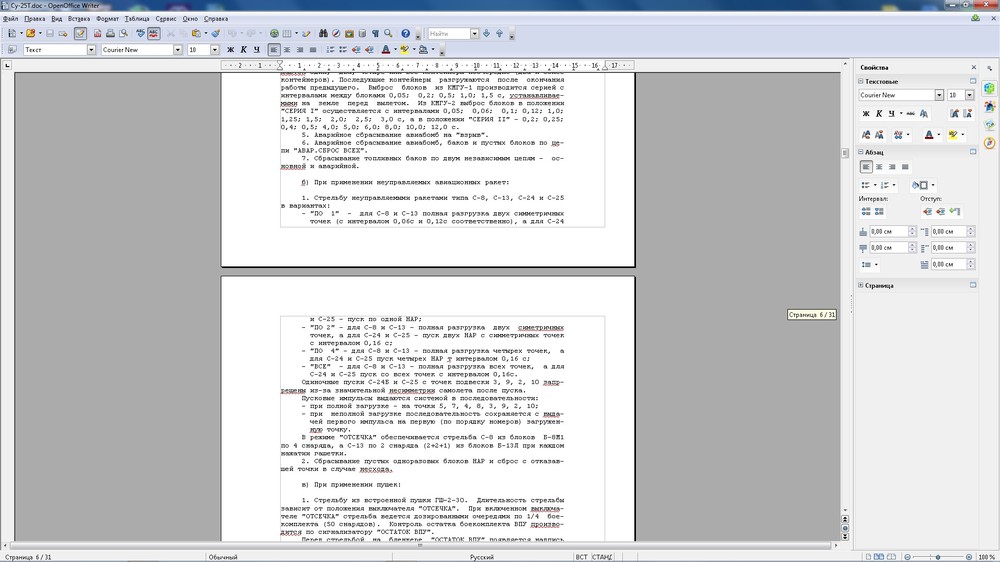Viewport: 1000px width, 562px height.
Task: Click background color bucket in toolbar
Action: click(423, 50)
